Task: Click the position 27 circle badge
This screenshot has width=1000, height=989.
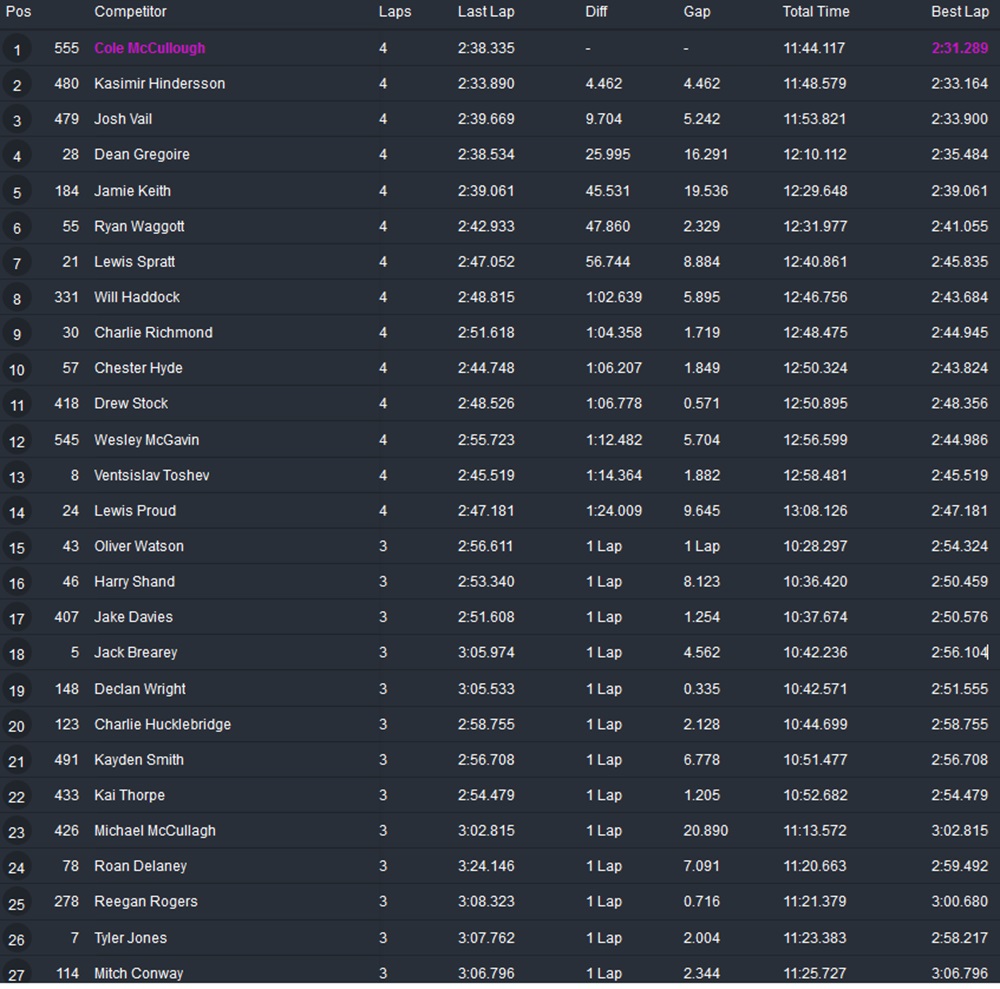Action: [x=16, y=974]
